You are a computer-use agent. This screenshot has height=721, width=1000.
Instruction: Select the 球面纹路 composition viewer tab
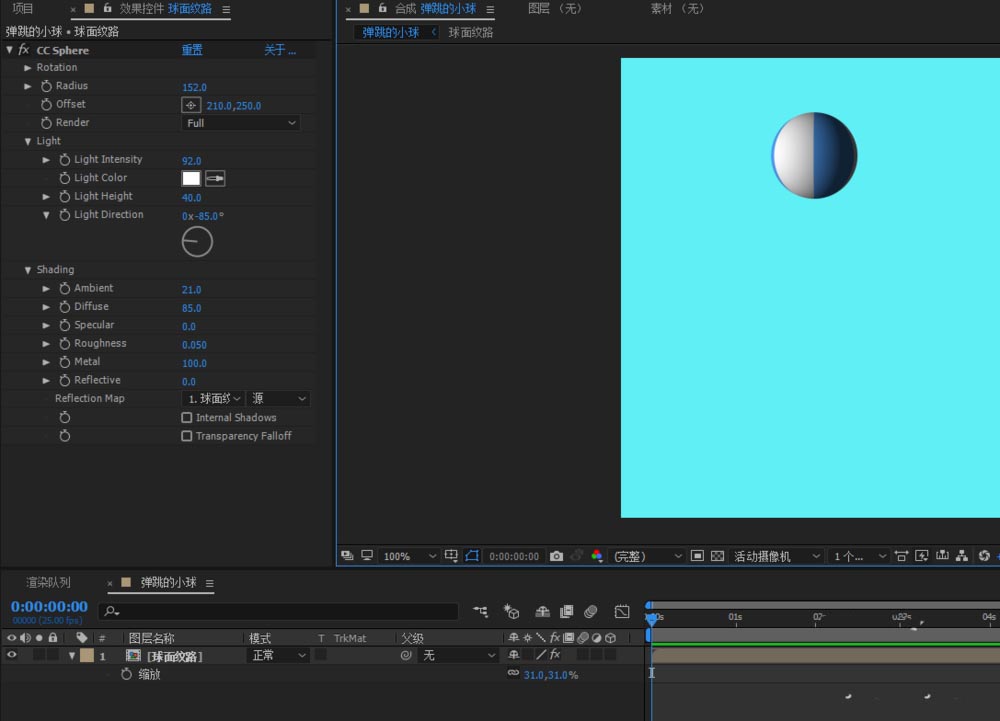coord(470,32)
